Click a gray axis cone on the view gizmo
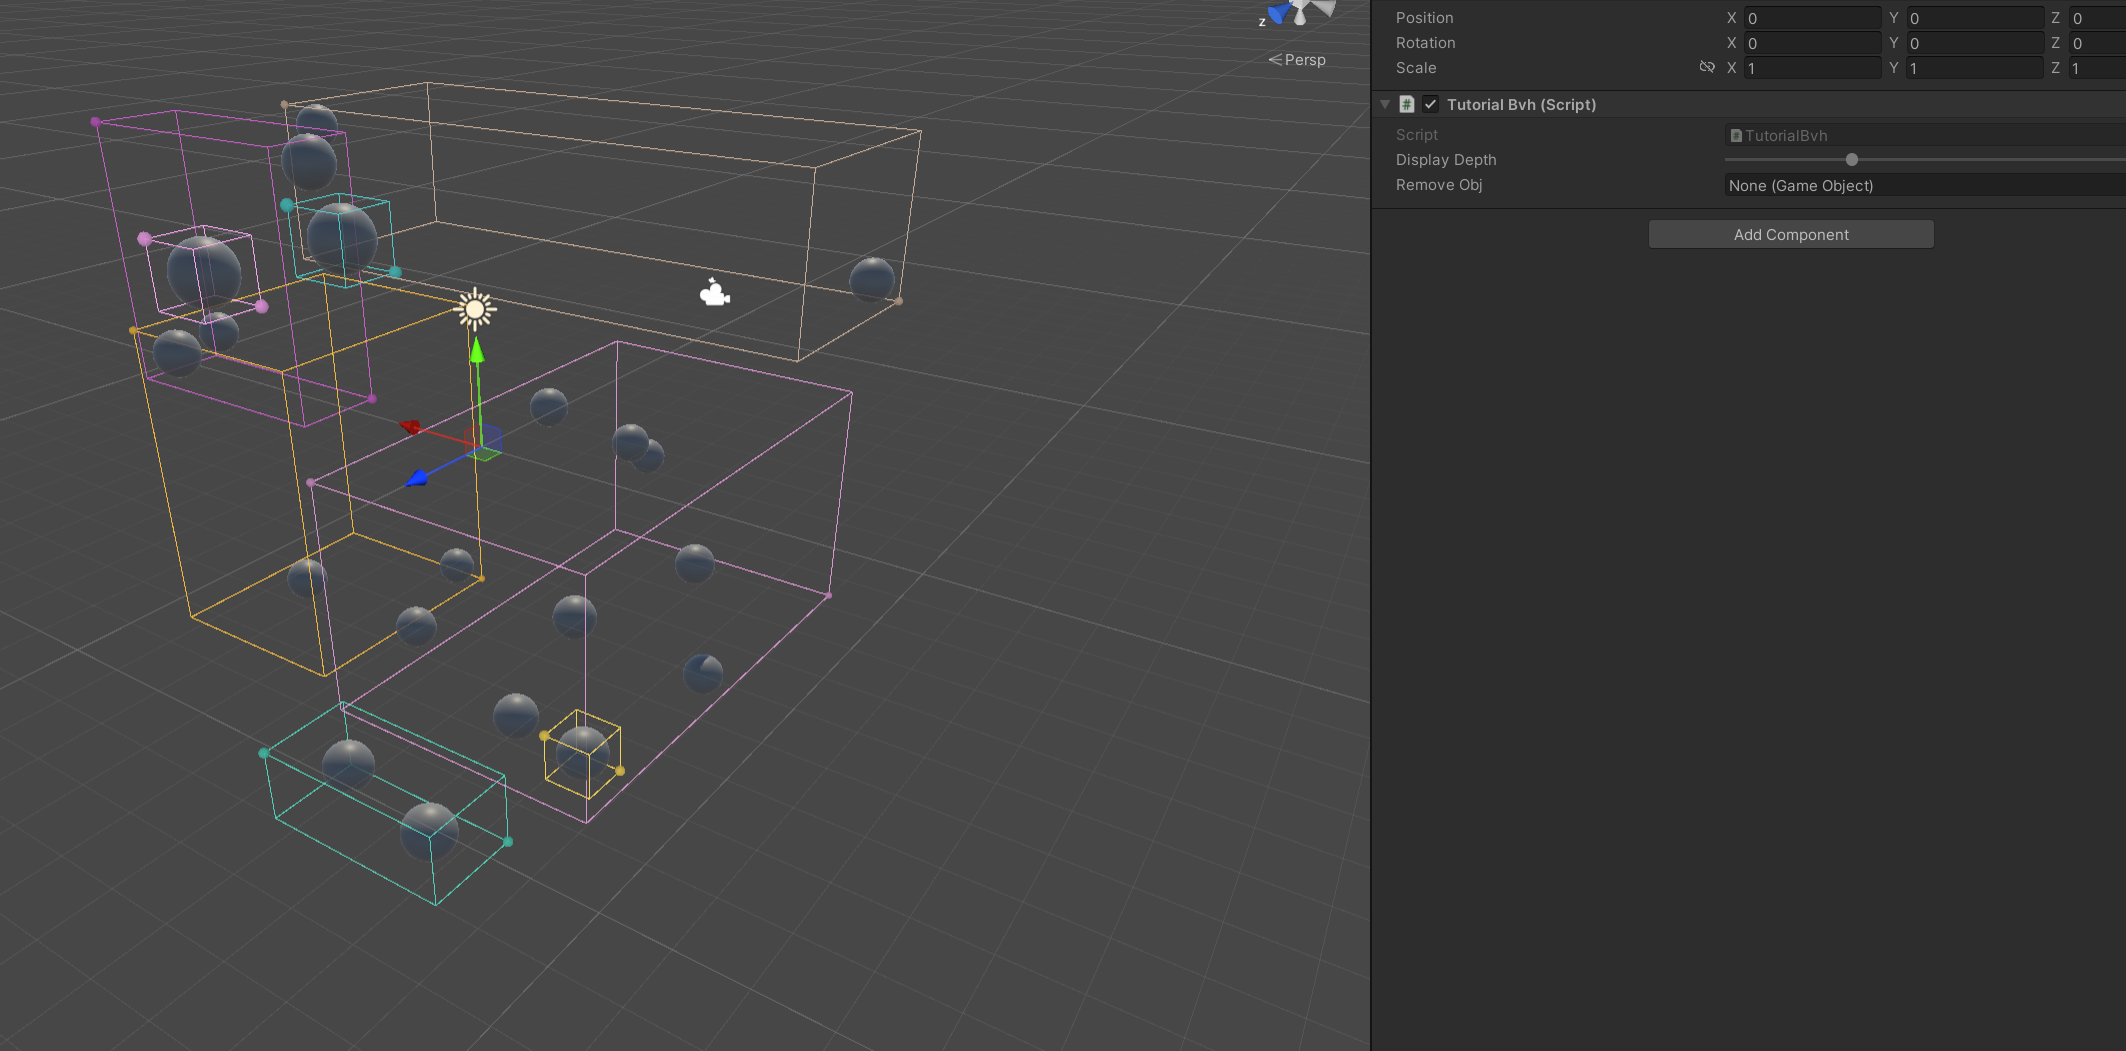The height and width of the screenshot is (1051, 2126). pyautogui.click(x=1300, y=20)
